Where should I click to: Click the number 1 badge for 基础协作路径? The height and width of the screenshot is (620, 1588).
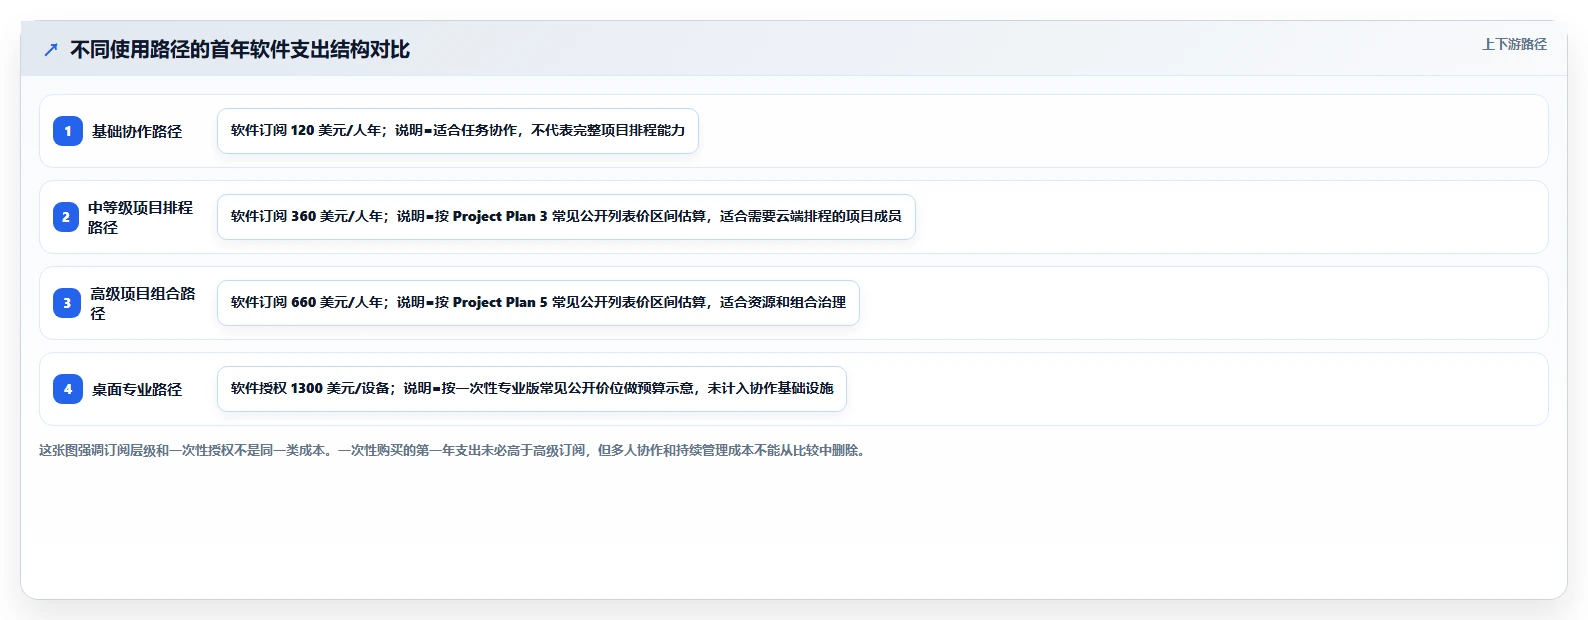[68, 131]
